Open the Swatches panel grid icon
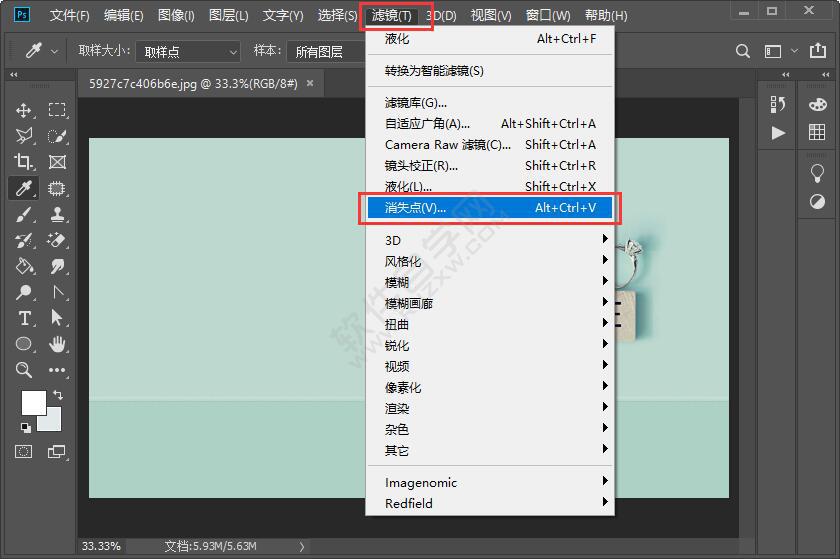This screenshot has width=840, height=559. point(818,132)
